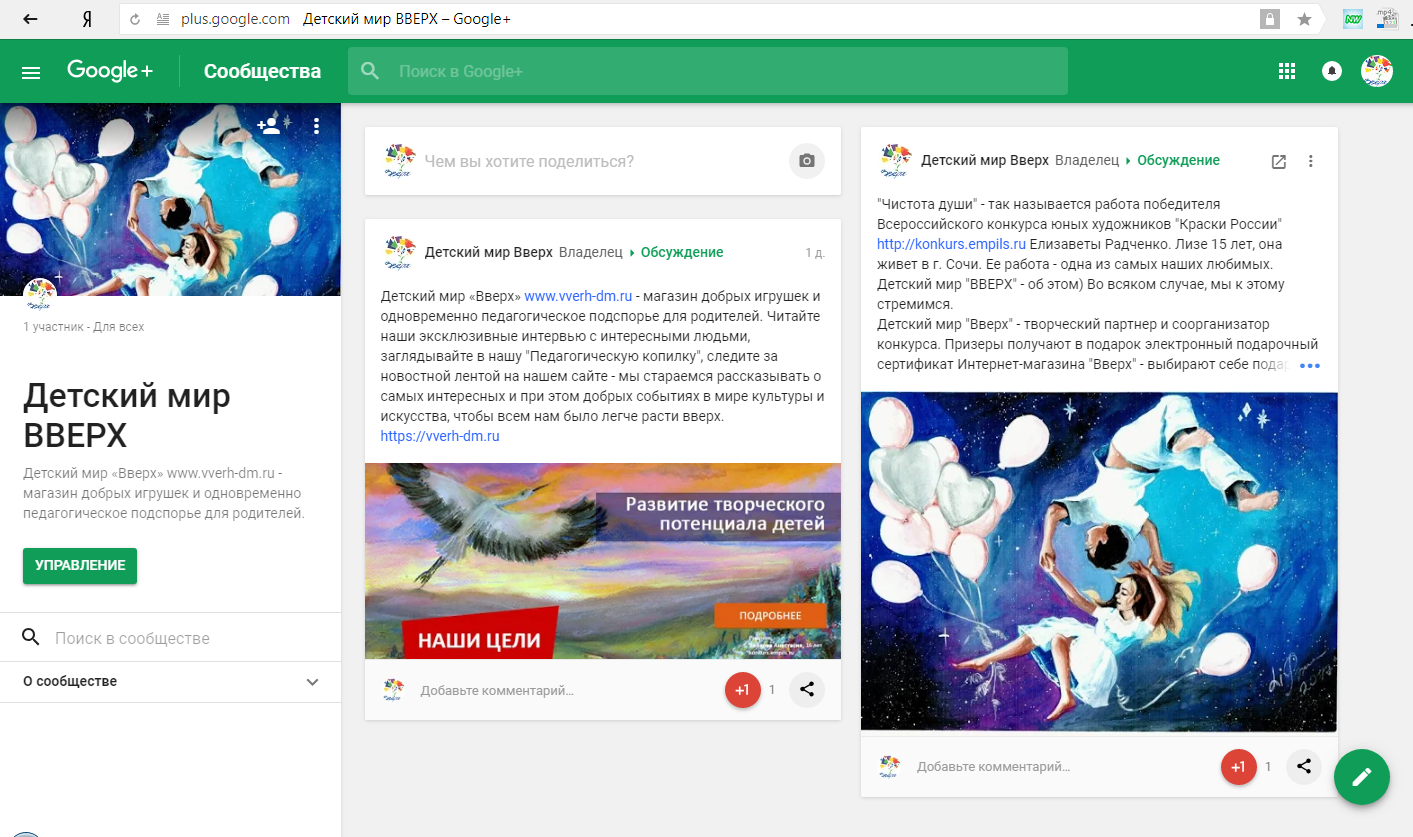Open three-dot menu of 'Чистота души' post
The width and height of the screenshot is (1413, 837).
coord(1311,161)
